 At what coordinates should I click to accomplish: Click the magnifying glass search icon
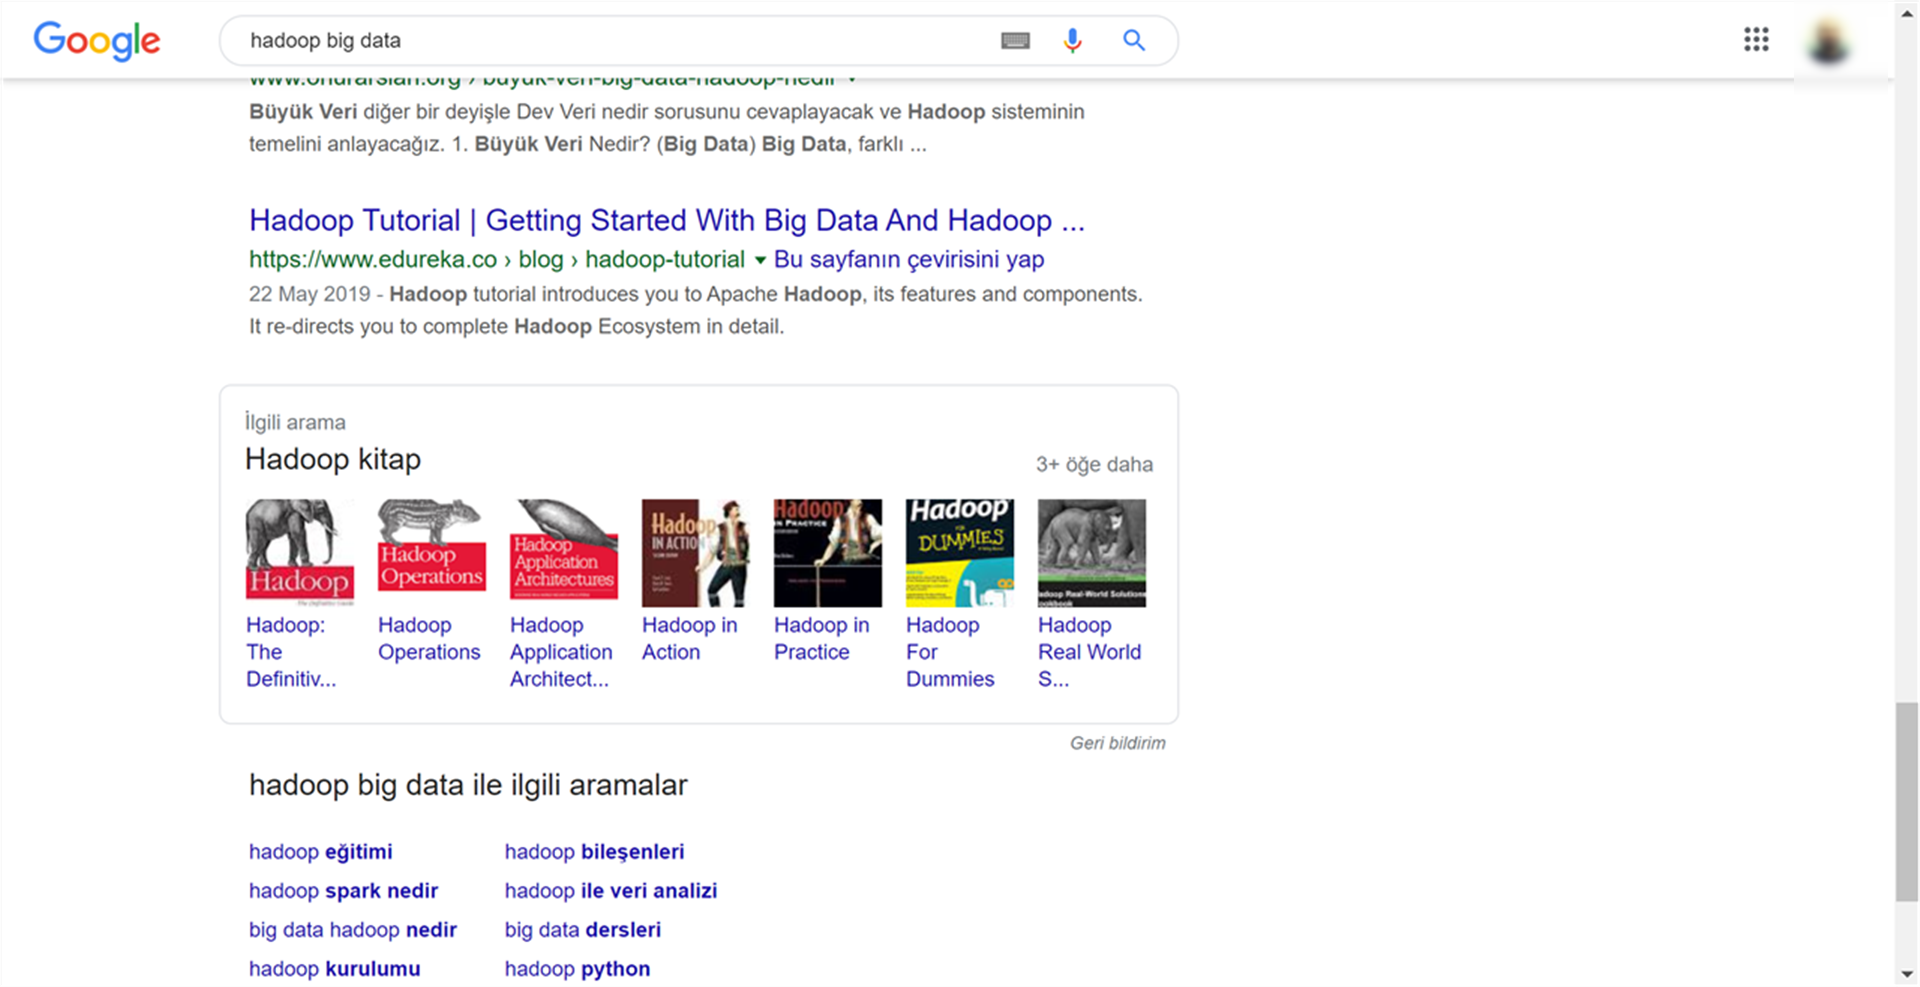tap(1134, 40)
